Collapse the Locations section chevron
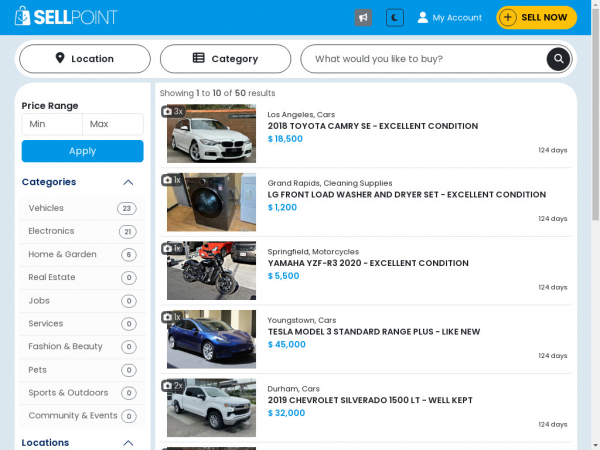Viewport: 600px width, 450px height. [128, 443]
